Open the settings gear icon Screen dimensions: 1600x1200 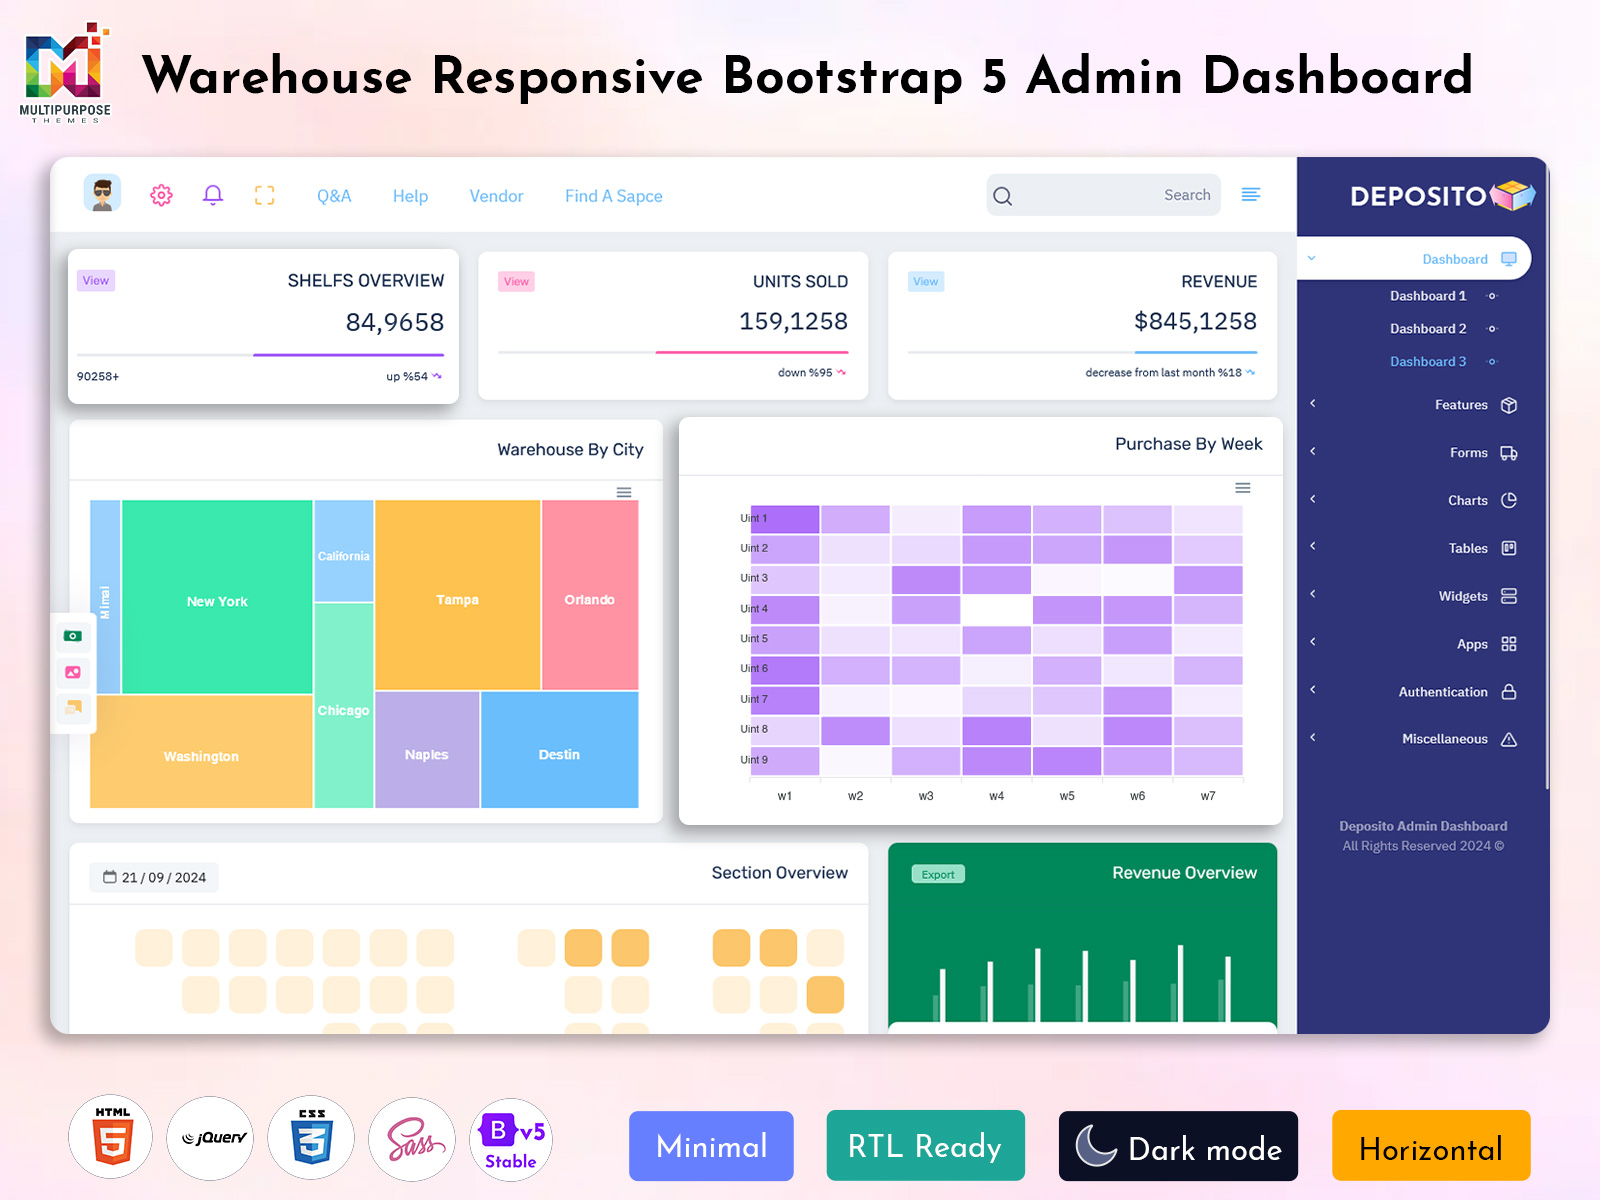161,195
